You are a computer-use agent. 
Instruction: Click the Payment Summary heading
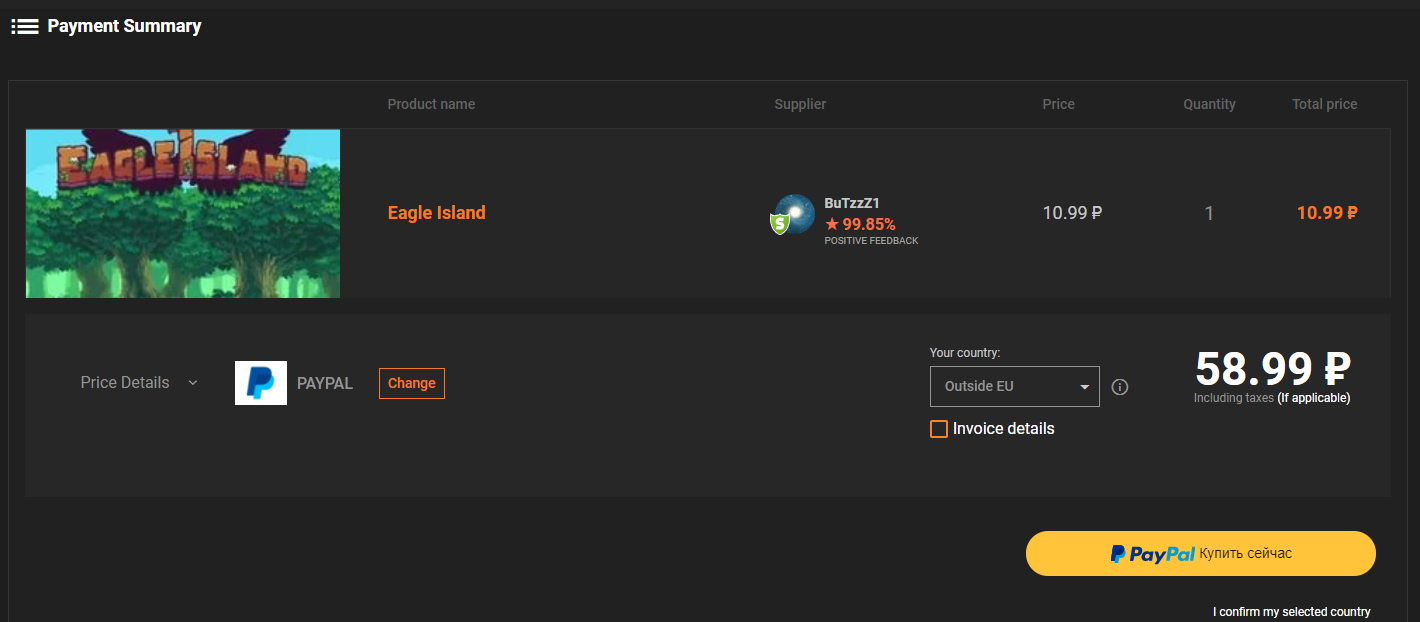124,27
